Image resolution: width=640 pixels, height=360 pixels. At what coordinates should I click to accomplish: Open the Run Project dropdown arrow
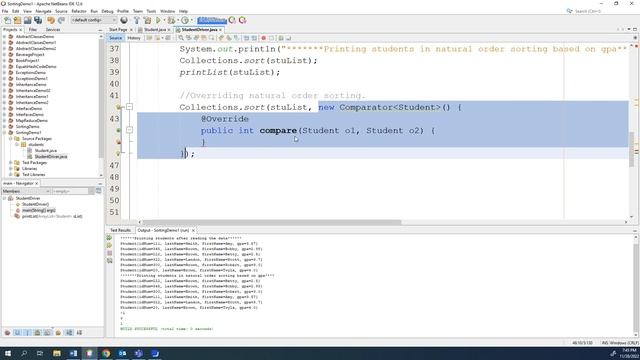[x=164, y=20]
